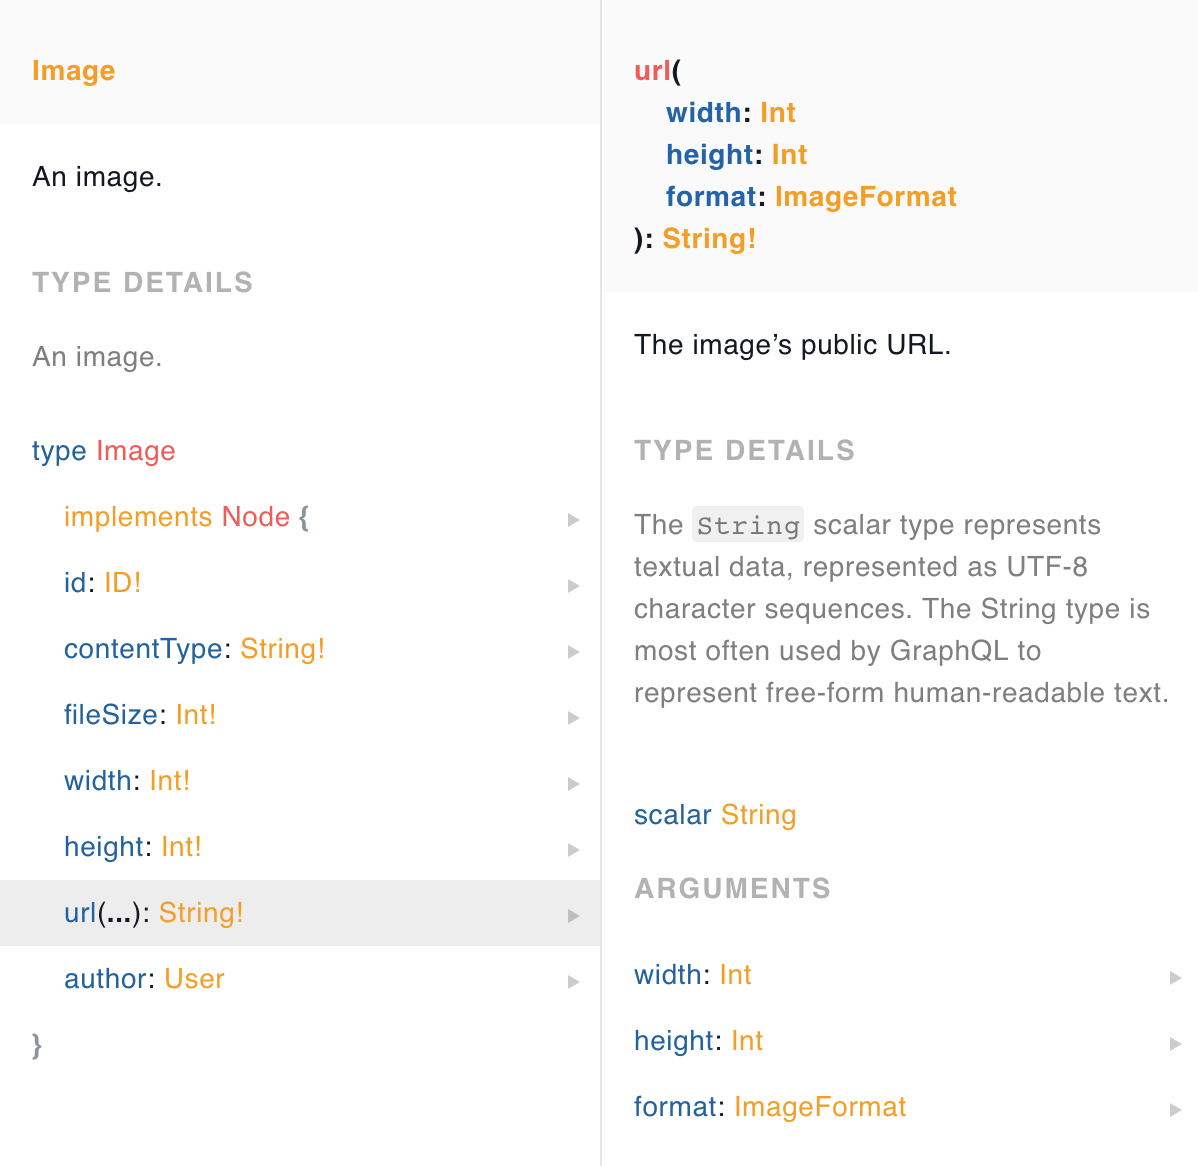Click arrow beside fileSize field
This screenshot has height=1166, width=1198.
click(x=573, y=717)
